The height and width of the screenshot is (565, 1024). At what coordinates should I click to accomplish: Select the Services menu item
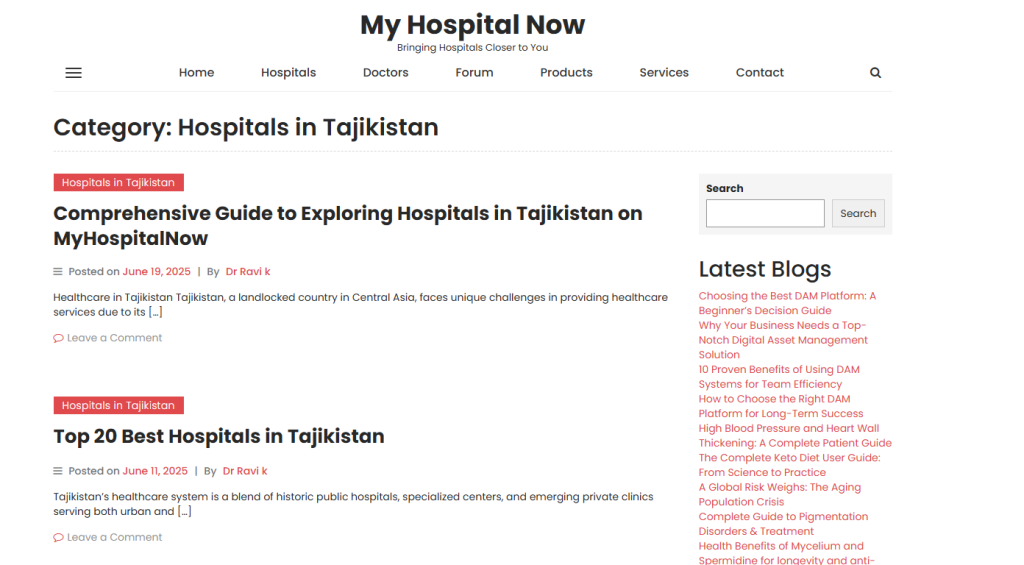click(x=664, y=73)
